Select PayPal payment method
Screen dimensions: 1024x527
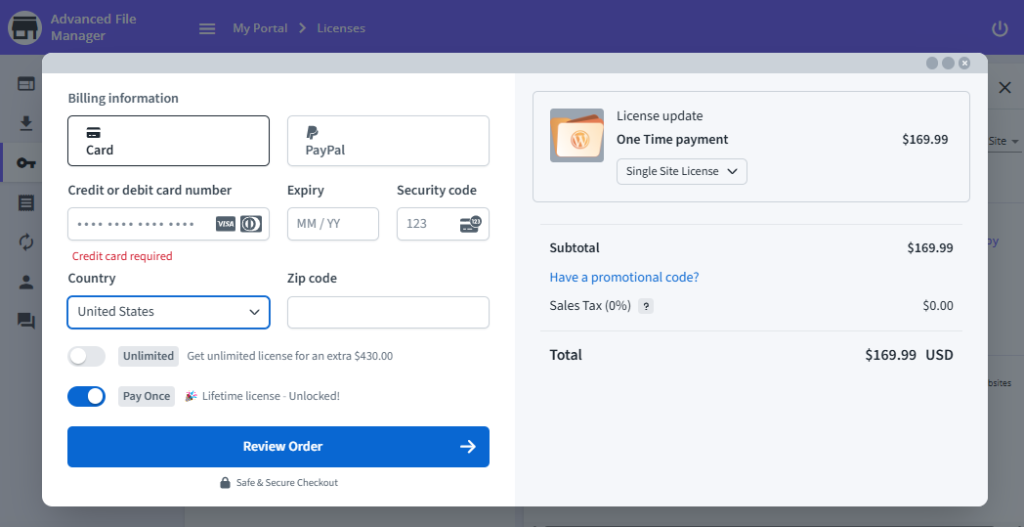389,141
